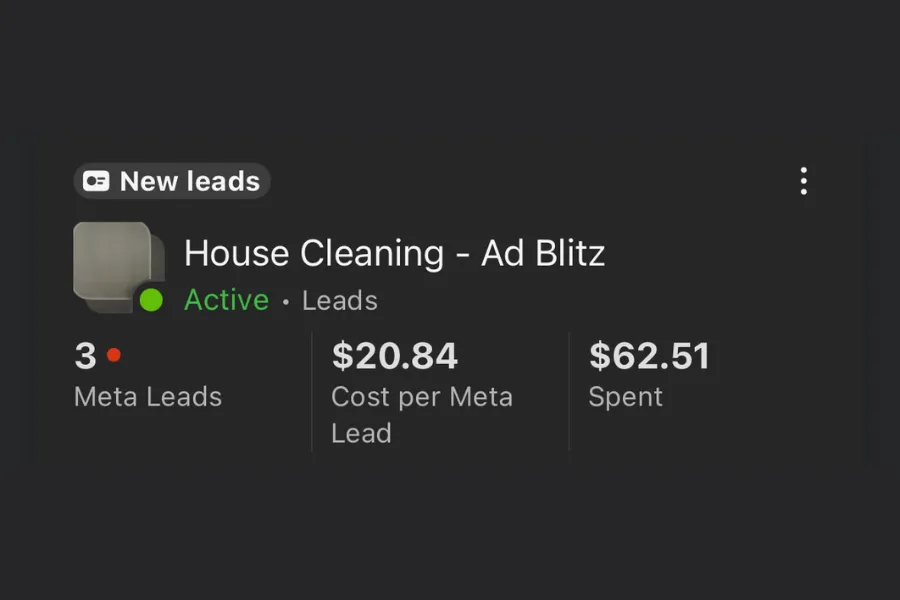Click the $20.84 cost value
The height and width of the screenshot is (600, 900).
pyautogui.click(x=395, y=356)
